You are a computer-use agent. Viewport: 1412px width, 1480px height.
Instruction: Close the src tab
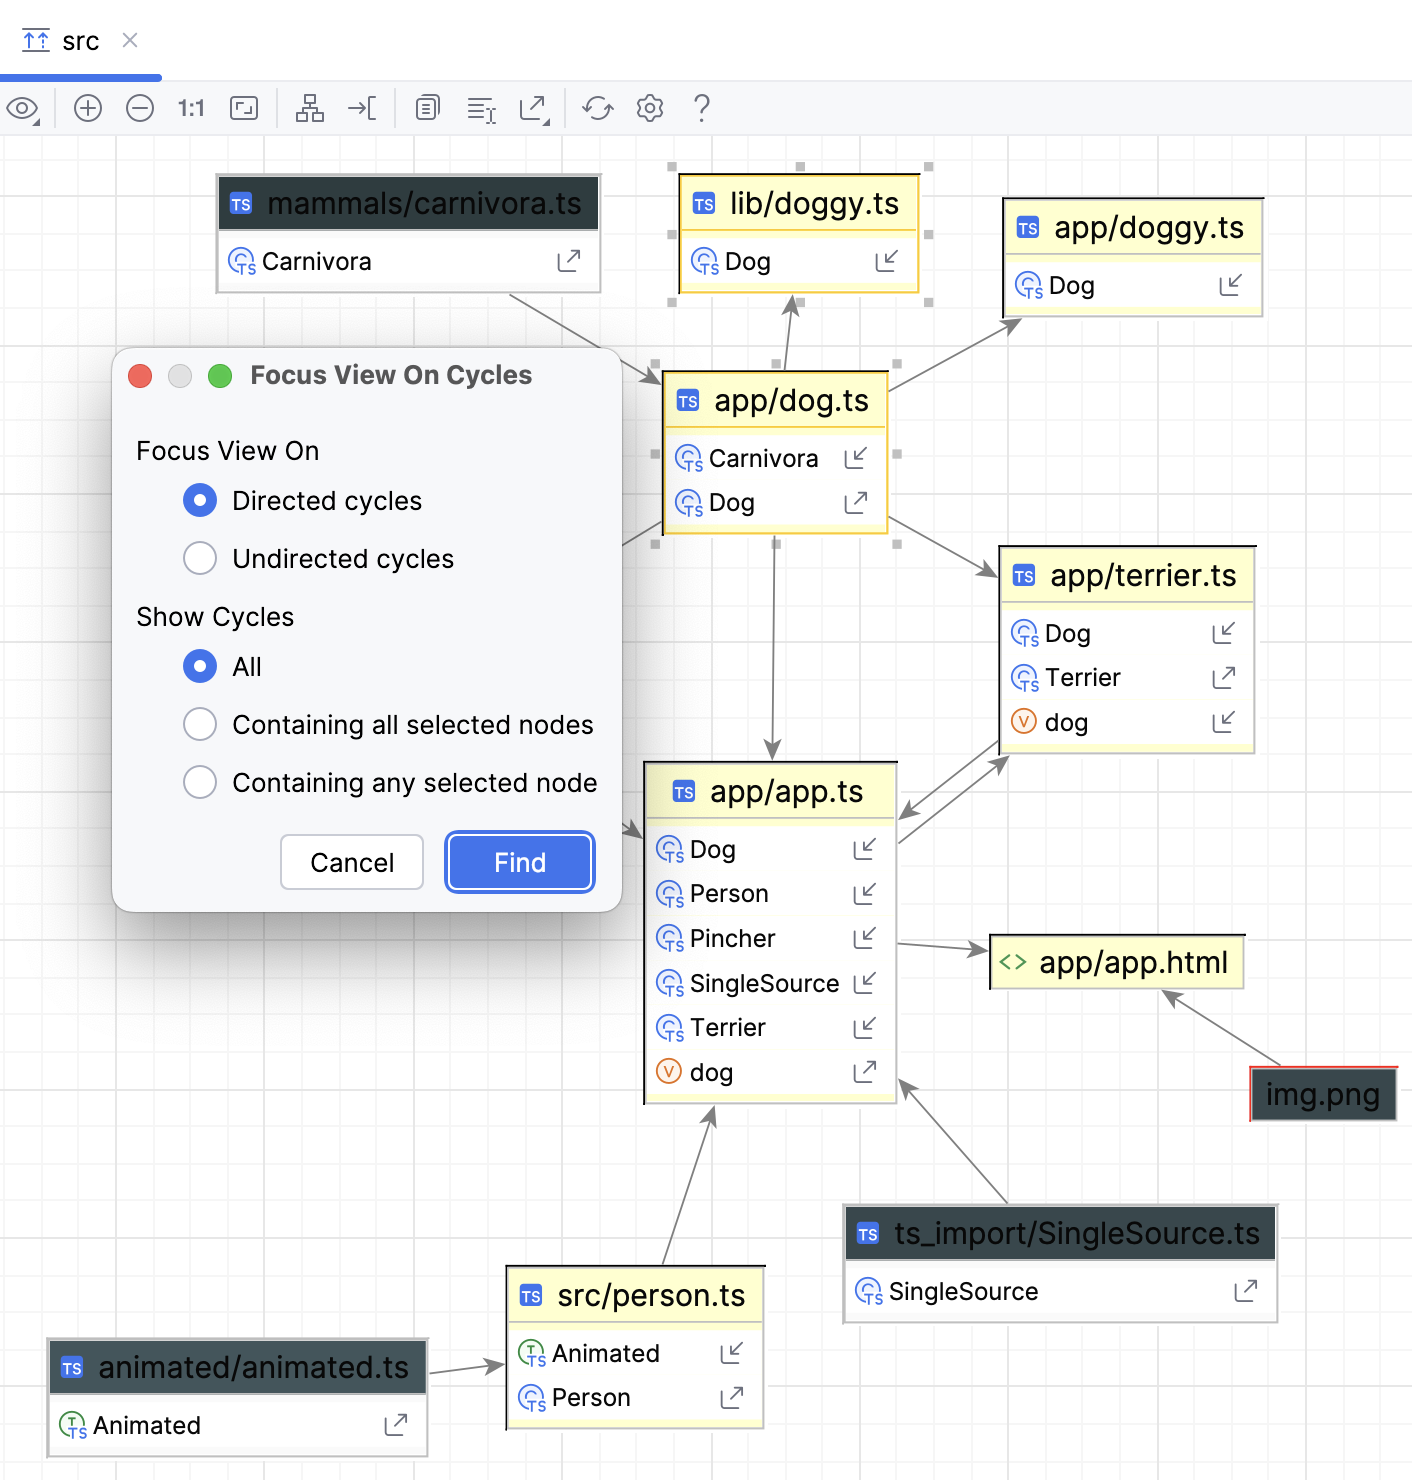(x=130, y=40)
